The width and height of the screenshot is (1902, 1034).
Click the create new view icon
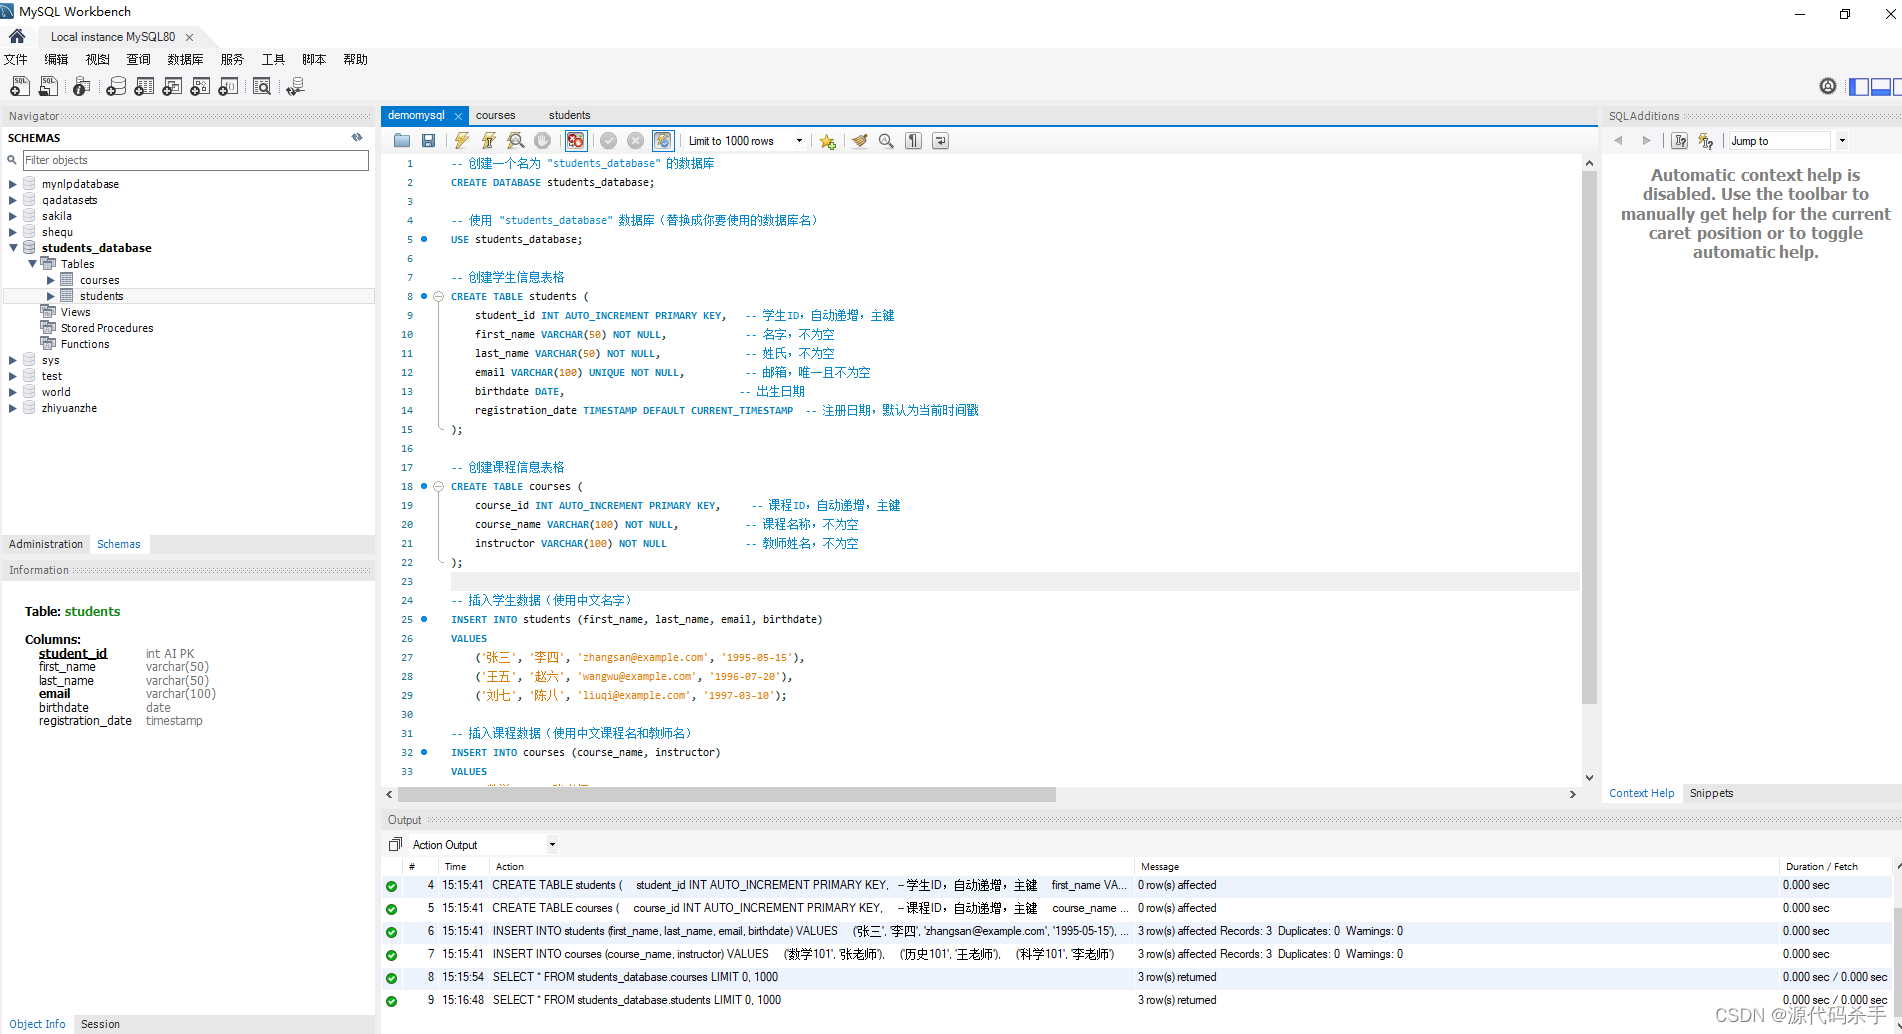pos(172,87)
